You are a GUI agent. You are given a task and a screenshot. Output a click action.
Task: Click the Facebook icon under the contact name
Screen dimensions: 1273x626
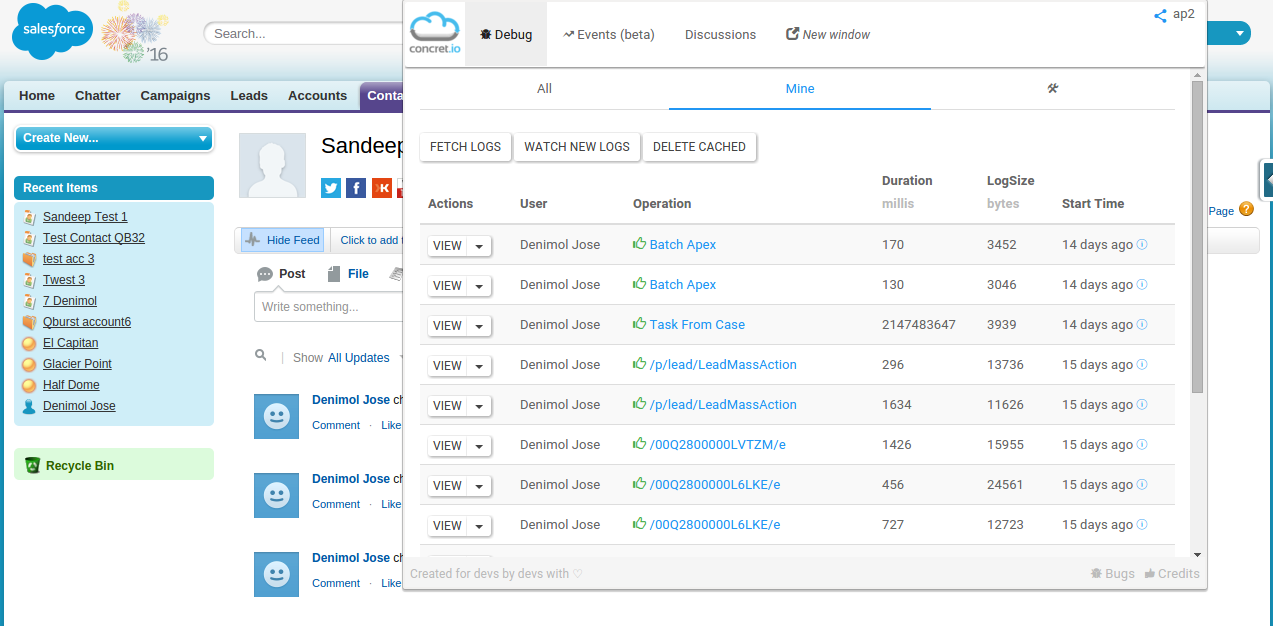(x=356, y=188)
